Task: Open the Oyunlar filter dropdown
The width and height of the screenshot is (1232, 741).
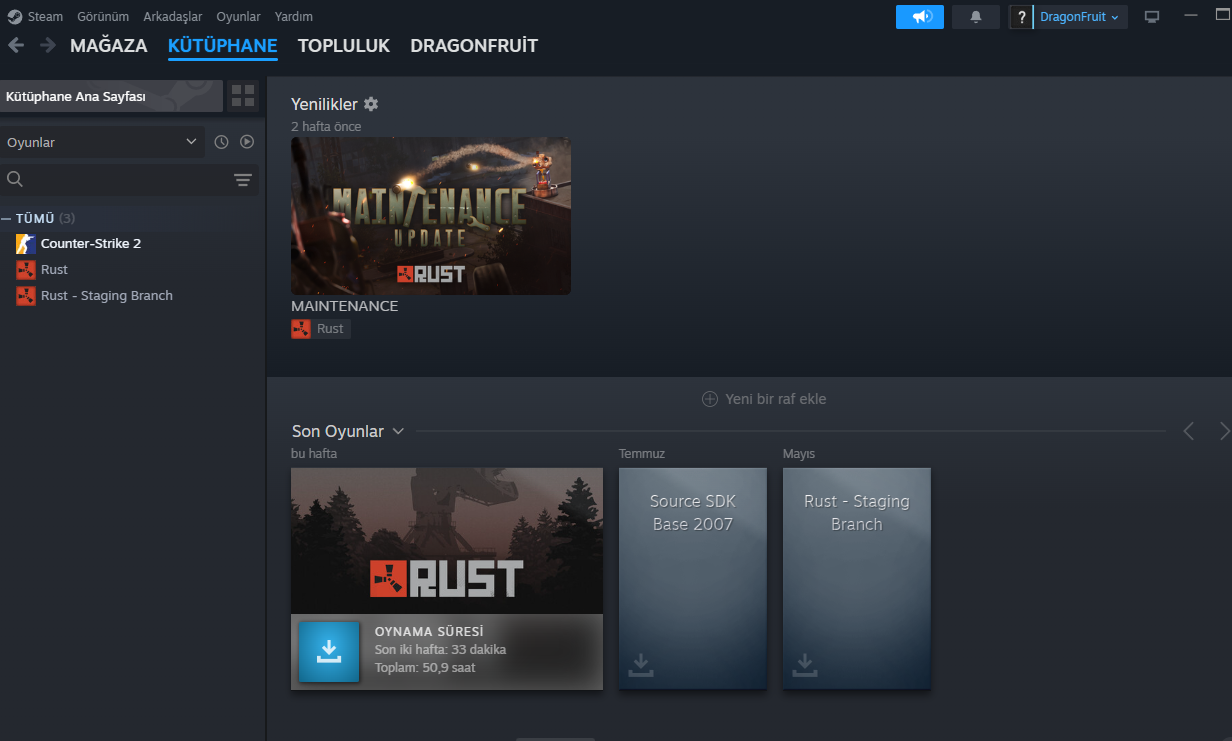Action: [x=102, y=142]
